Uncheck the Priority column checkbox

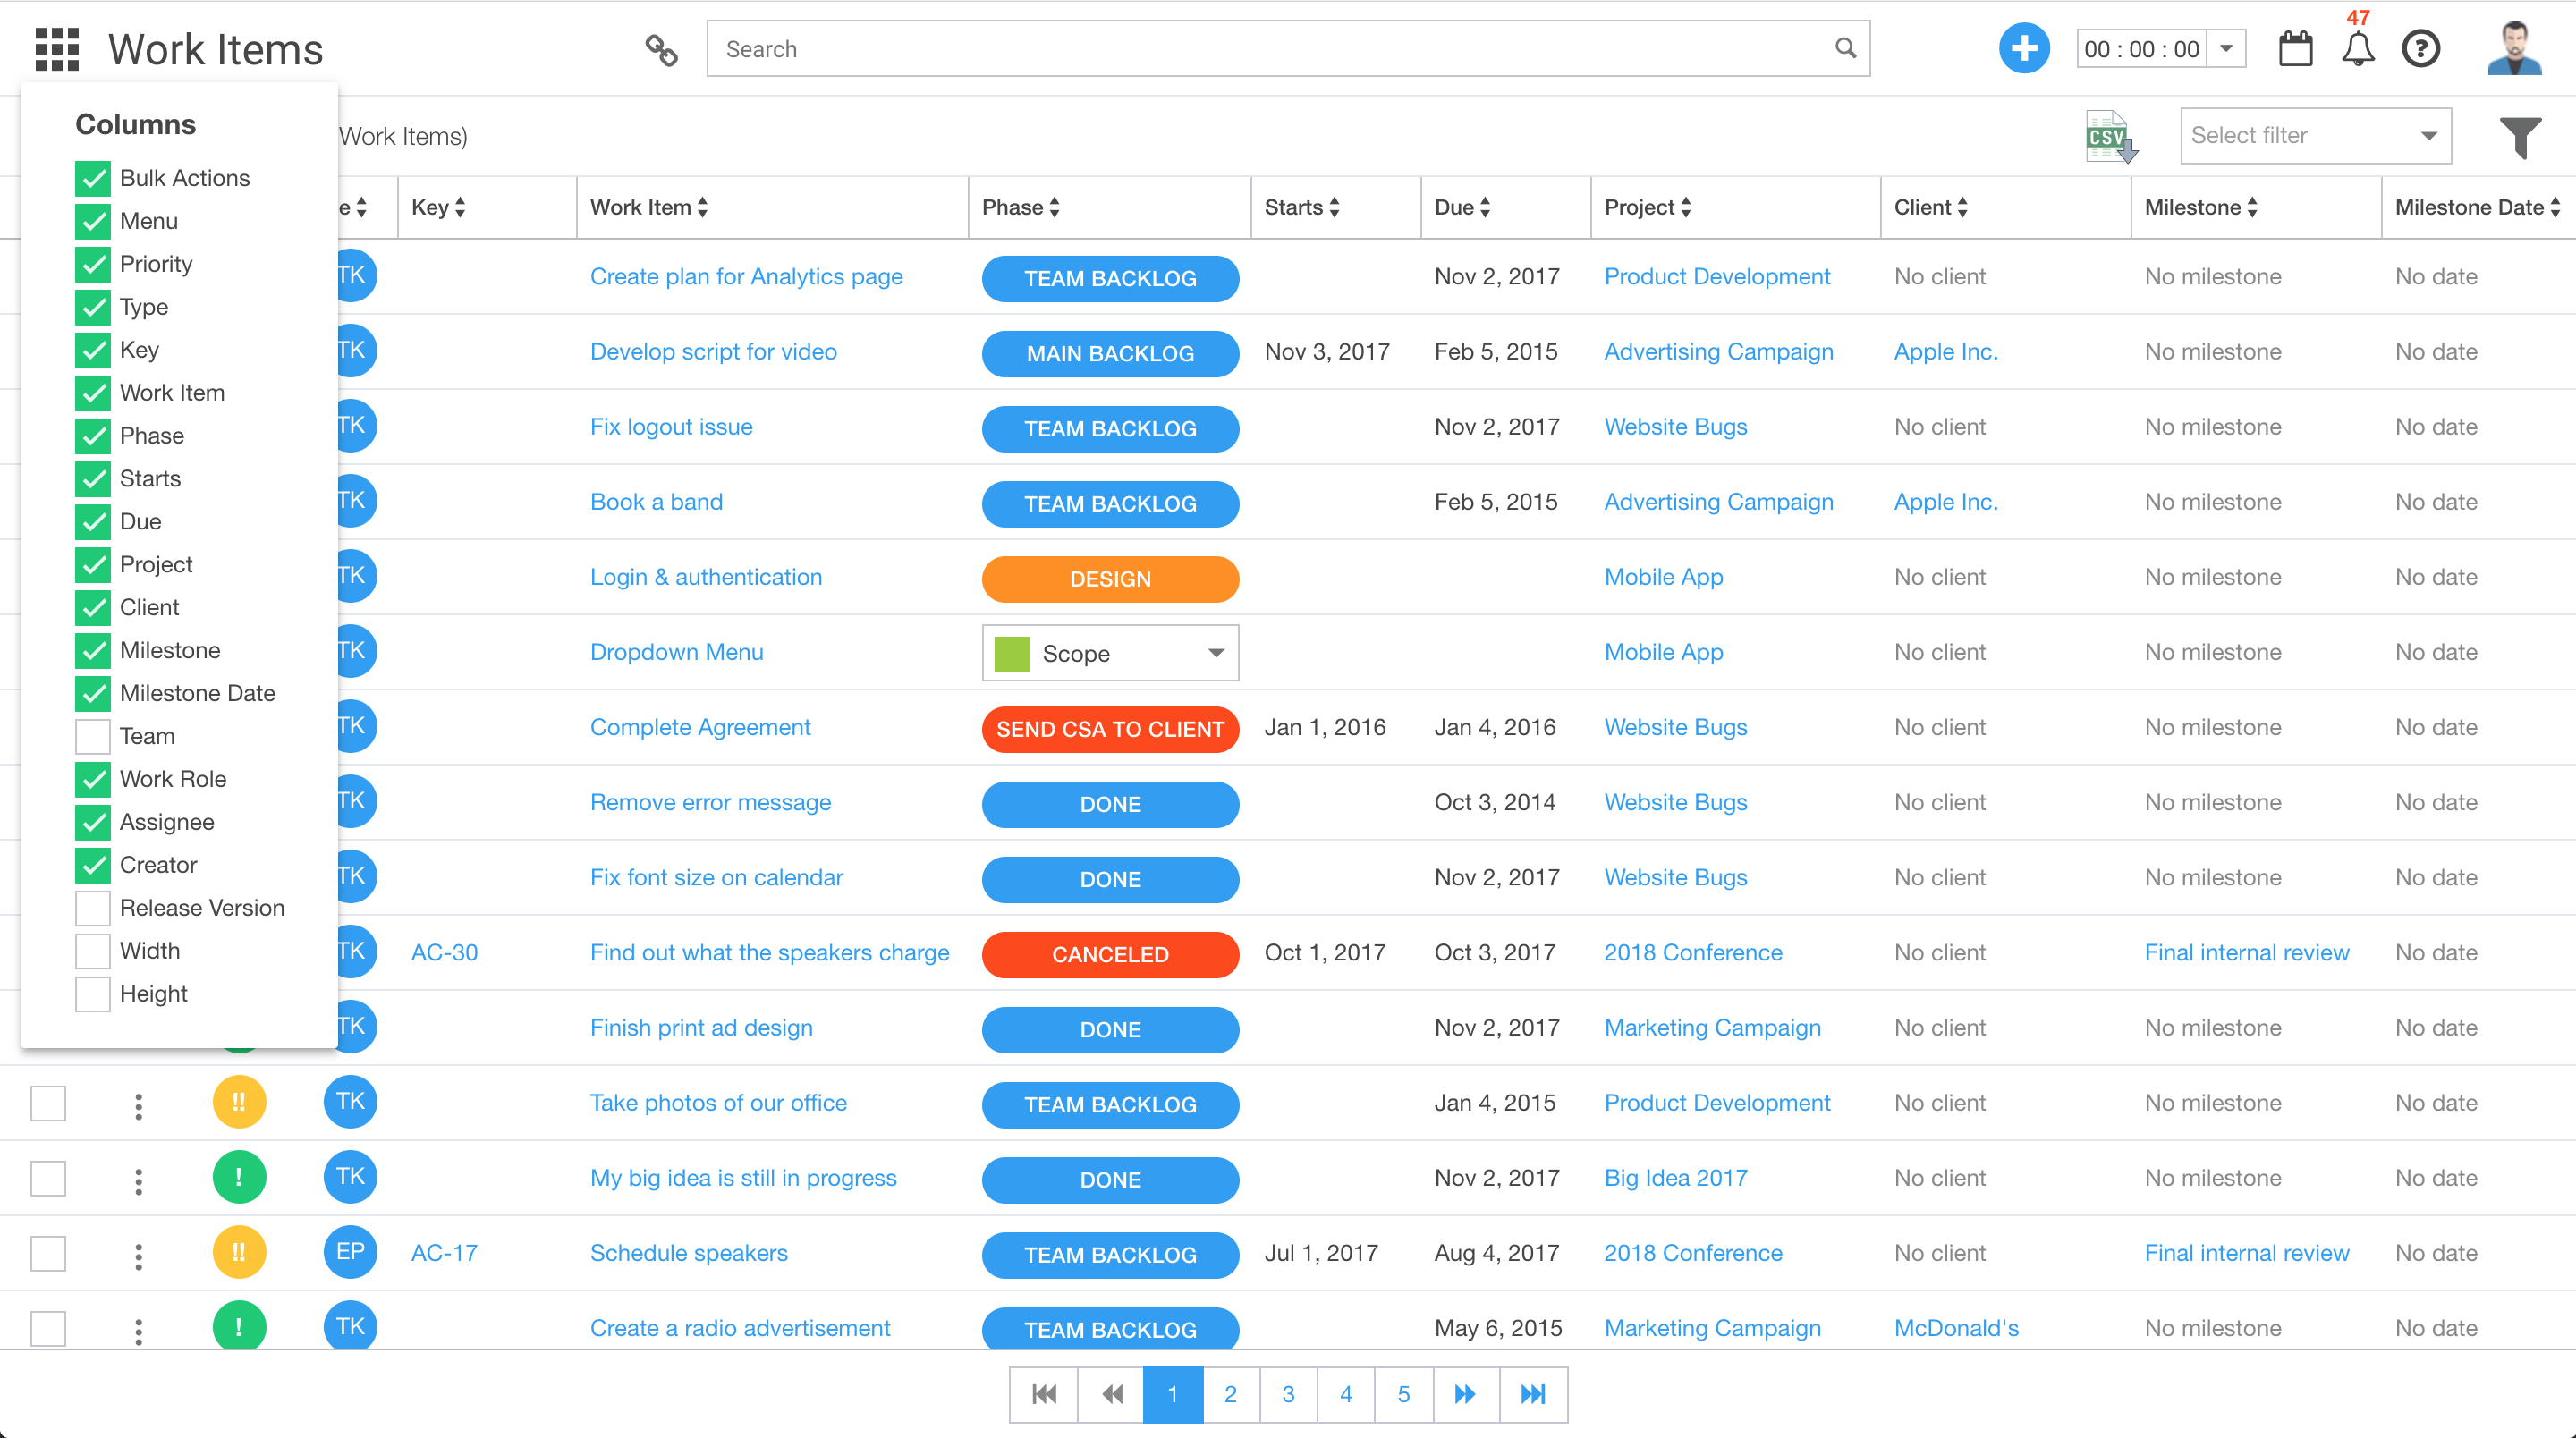click(x=92, y=264)
